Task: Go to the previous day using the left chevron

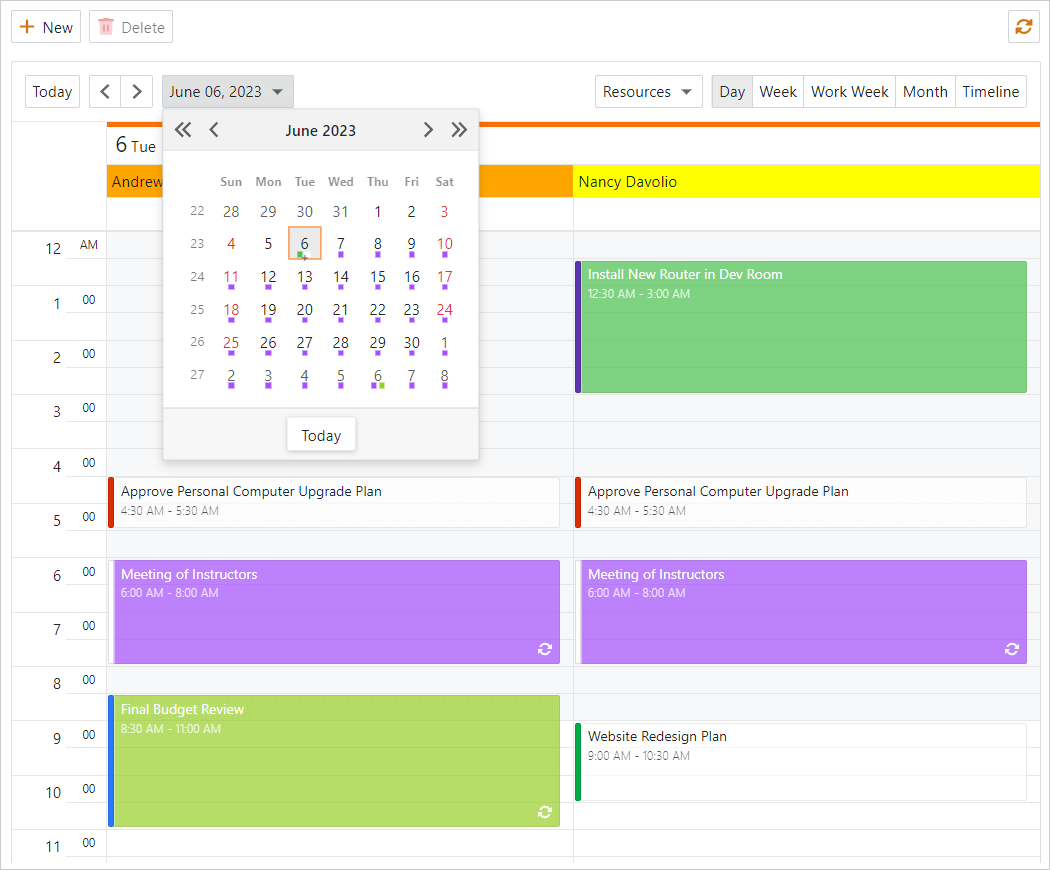Action: [x=104, y=91]
